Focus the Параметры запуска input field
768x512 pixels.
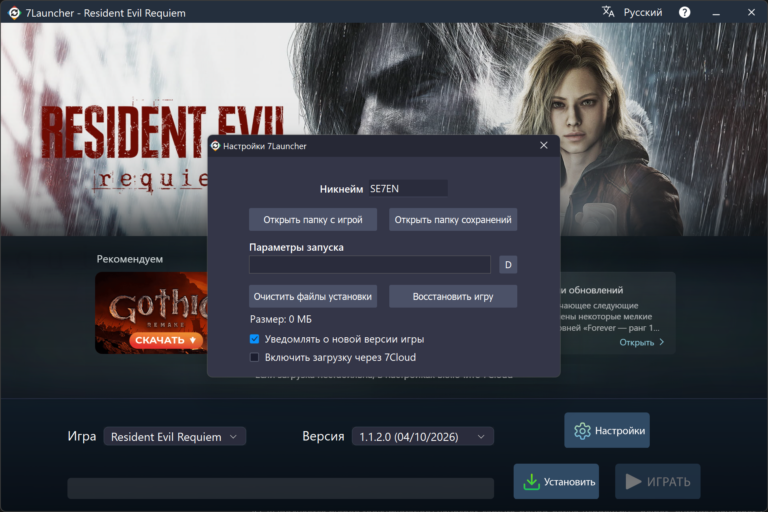pos(370,265)
